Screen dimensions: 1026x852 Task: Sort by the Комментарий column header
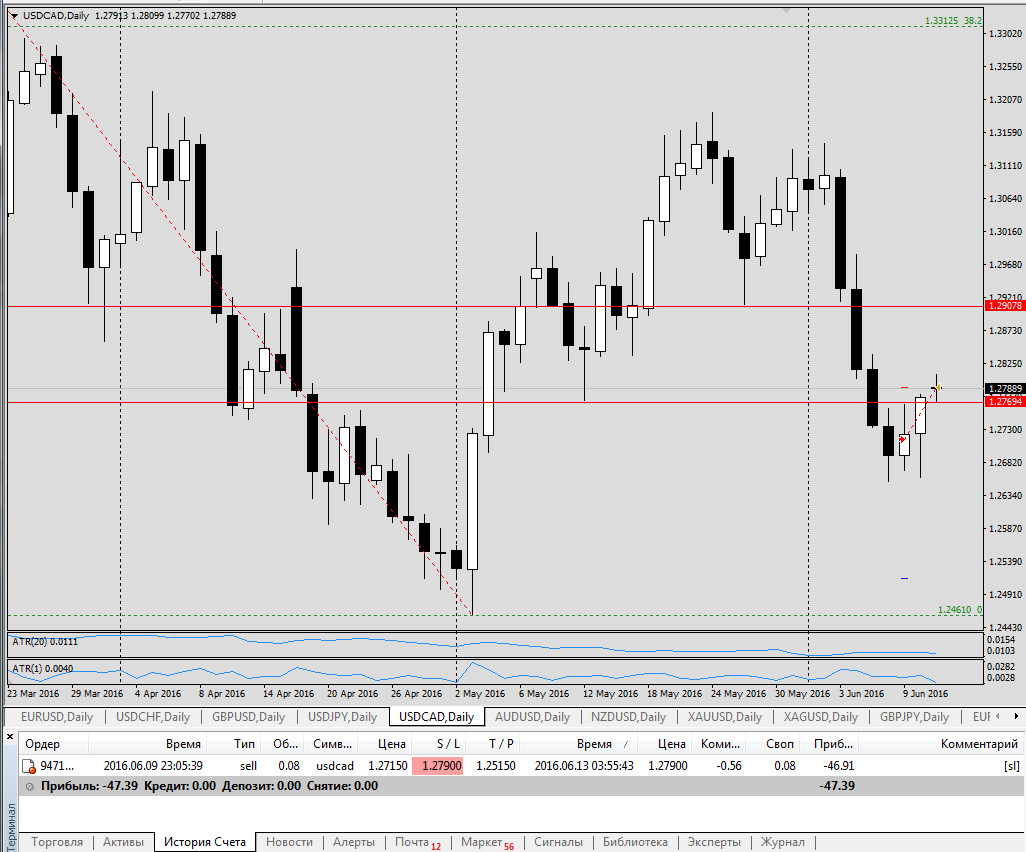pos(941,744)
